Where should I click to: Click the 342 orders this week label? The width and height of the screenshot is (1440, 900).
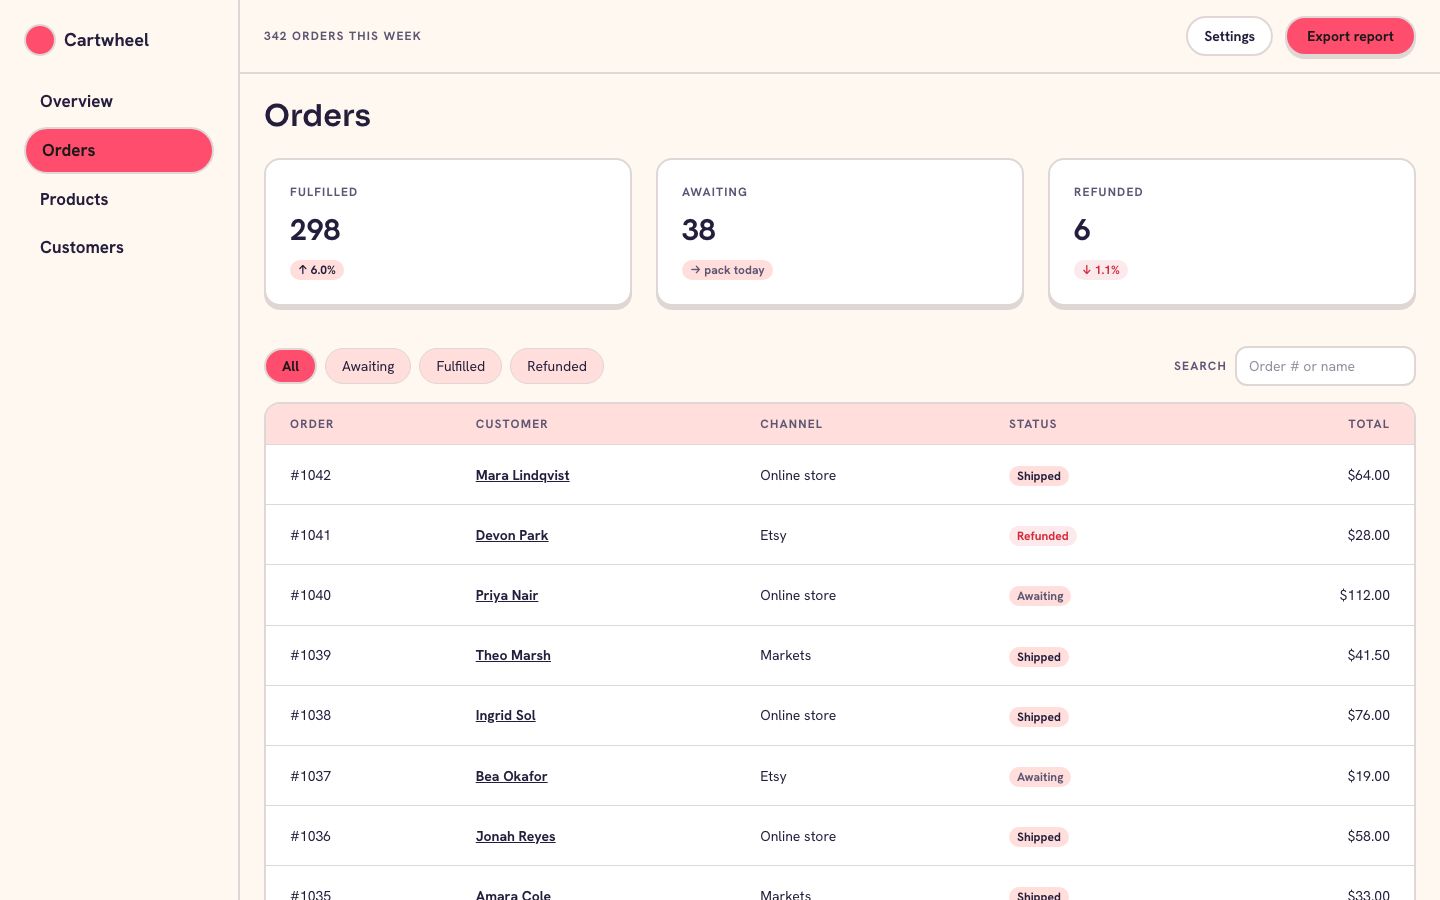click(342, 36)
